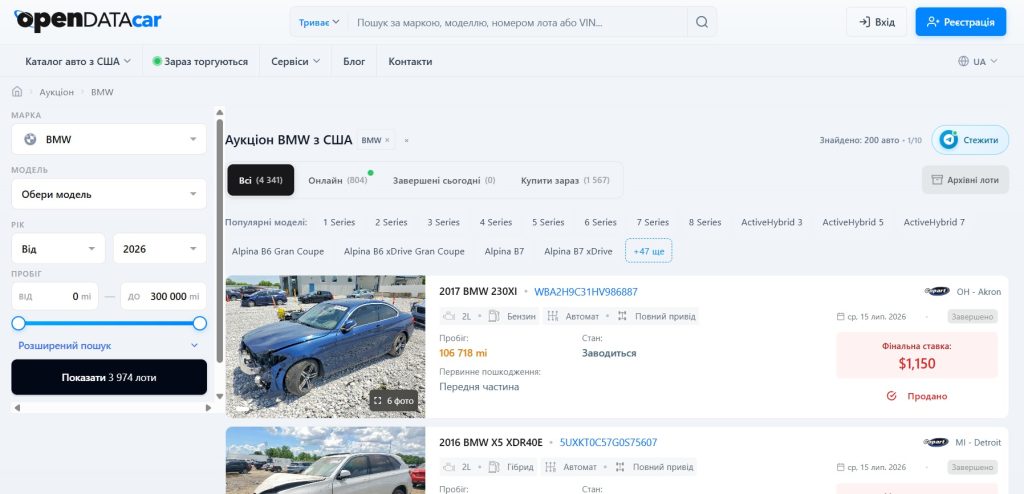Screen dimensions: 1024x494
Task: Click the home breadcrumb icon
Action: [x=17, y=91]
